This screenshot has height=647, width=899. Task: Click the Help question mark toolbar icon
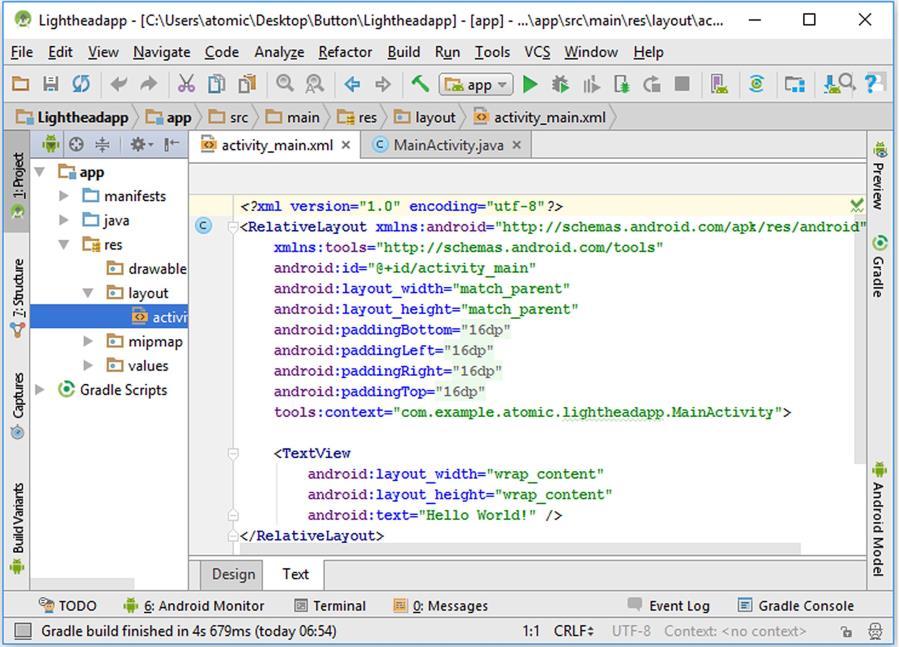[872, 84]
